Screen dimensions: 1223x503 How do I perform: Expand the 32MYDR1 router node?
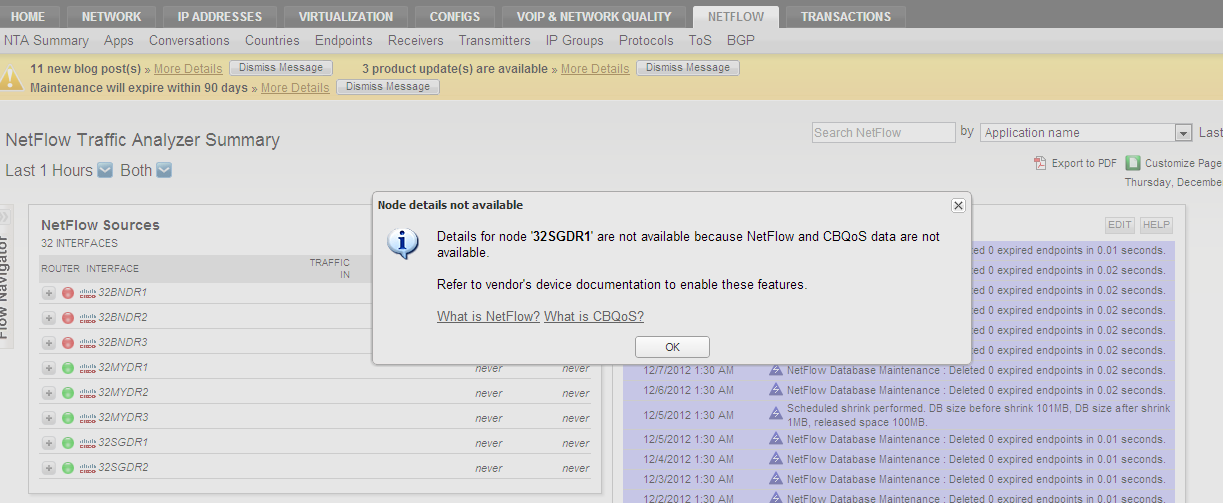49,368
